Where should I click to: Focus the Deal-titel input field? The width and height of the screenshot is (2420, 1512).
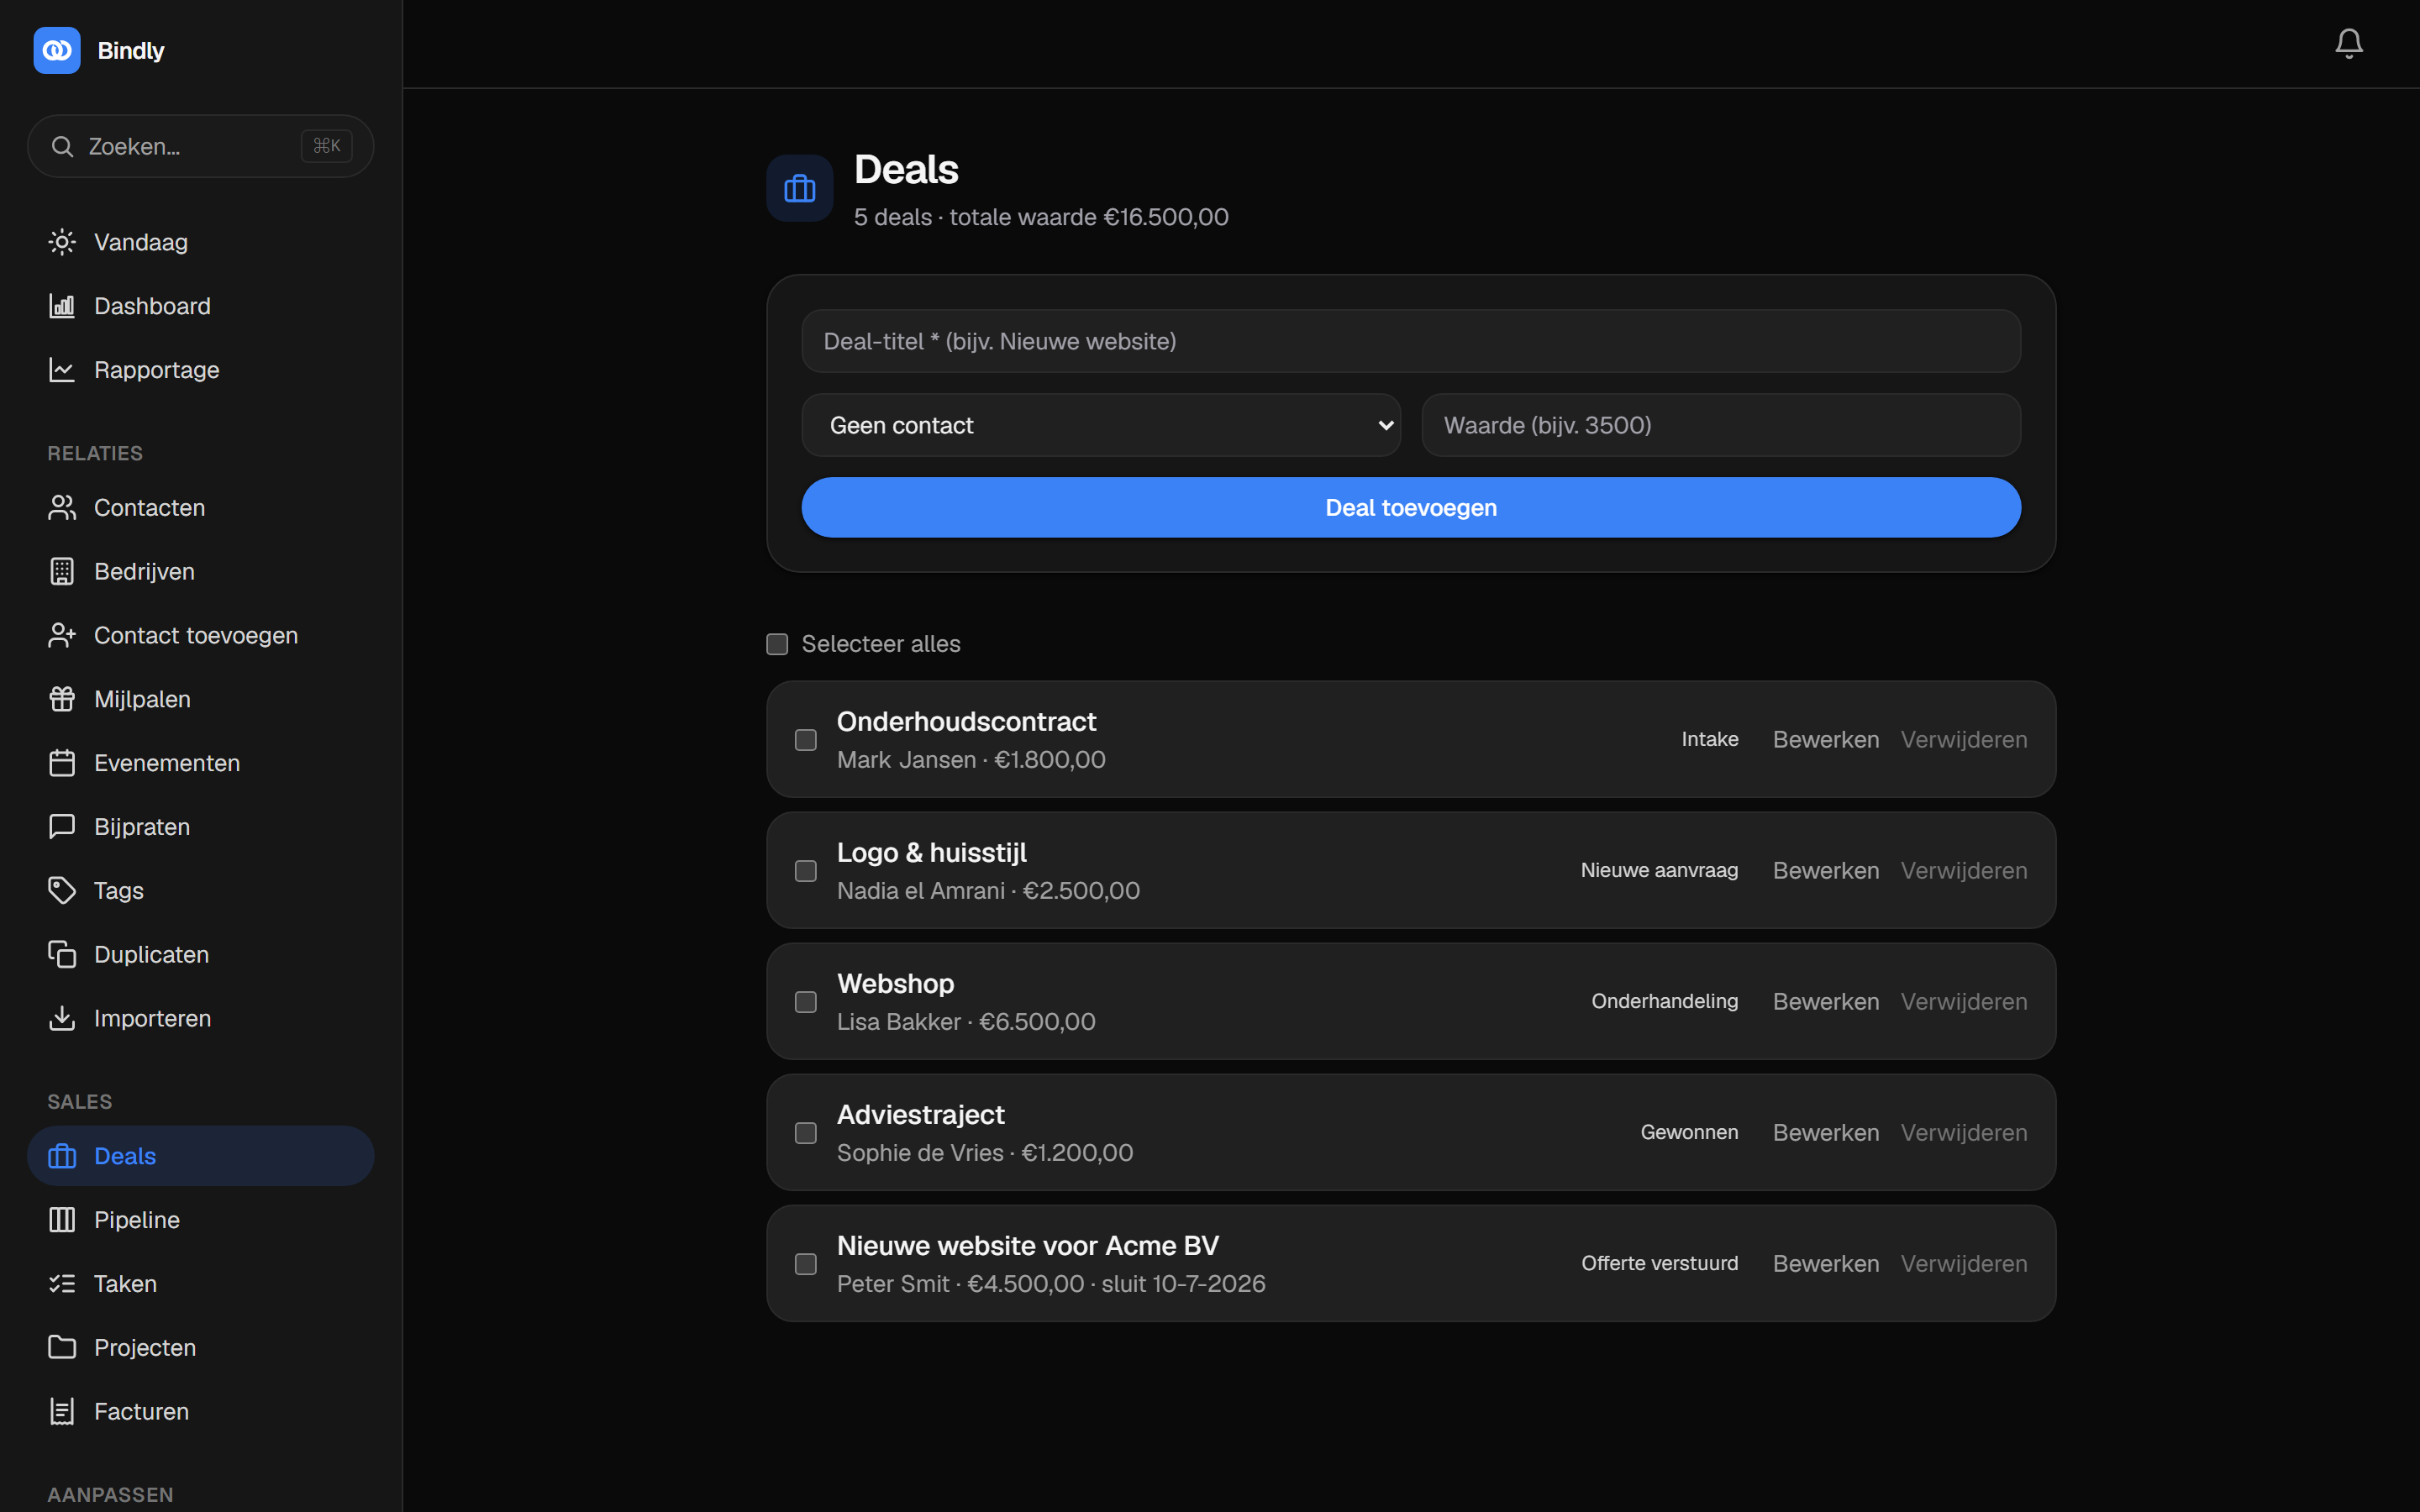[1411, 341]
